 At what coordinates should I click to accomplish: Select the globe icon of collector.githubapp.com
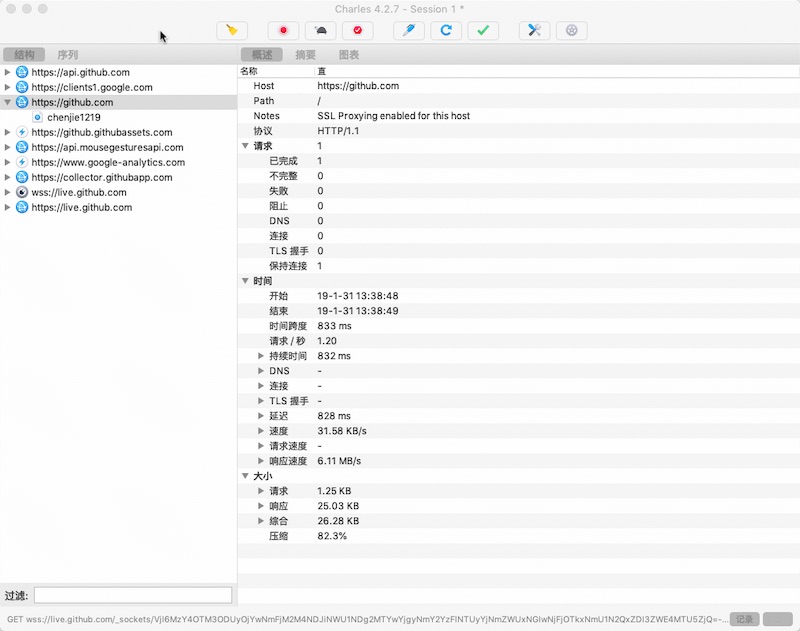(x=22, y=178)
